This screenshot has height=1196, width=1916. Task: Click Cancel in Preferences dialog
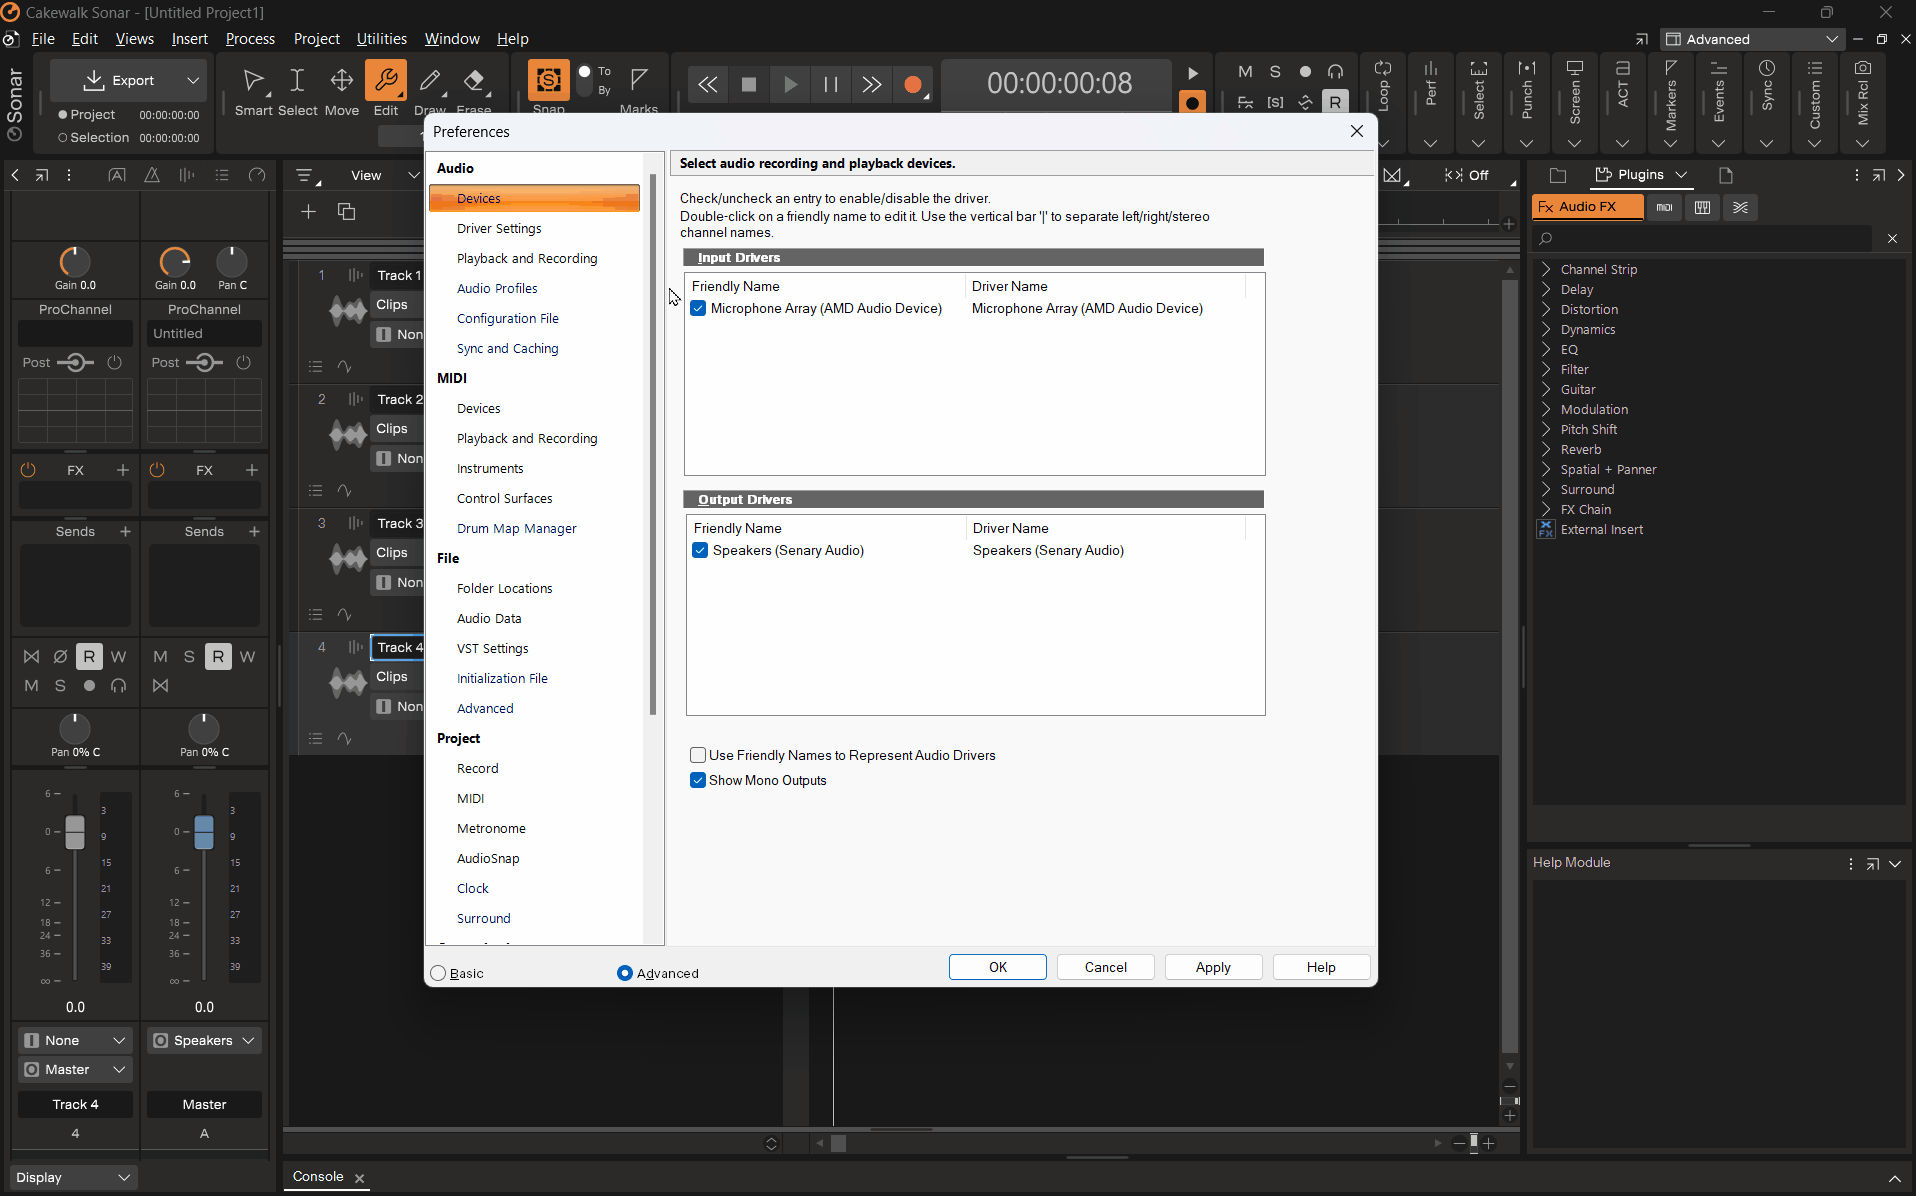pyautogui.click(x=1105, y=967)
